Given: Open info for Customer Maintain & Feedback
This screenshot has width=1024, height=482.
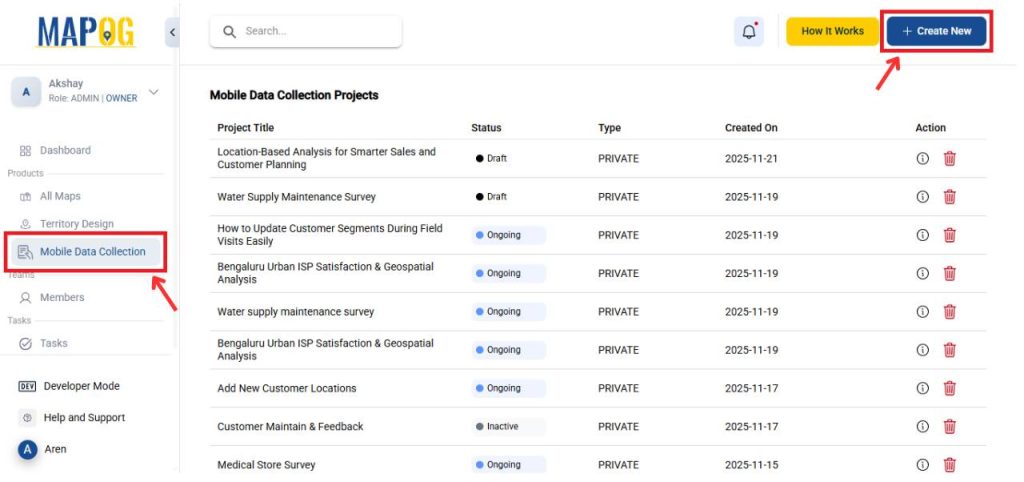Looking at the screenshot, I should 922,427.
